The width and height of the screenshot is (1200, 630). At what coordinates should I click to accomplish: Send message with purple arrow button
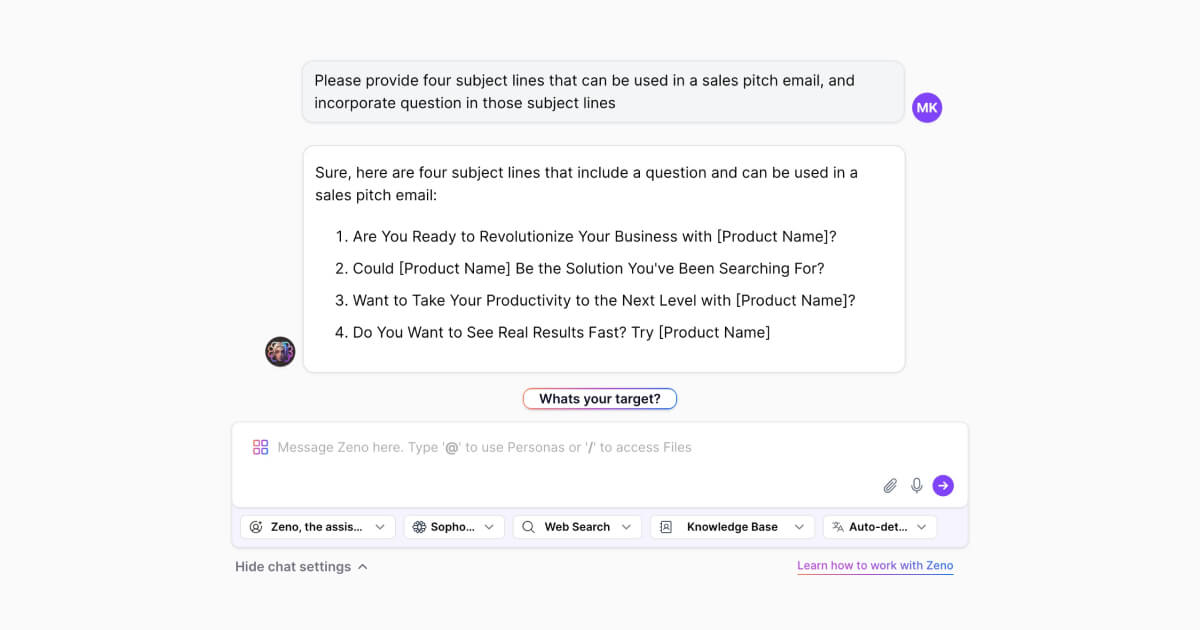click(943, 486)
